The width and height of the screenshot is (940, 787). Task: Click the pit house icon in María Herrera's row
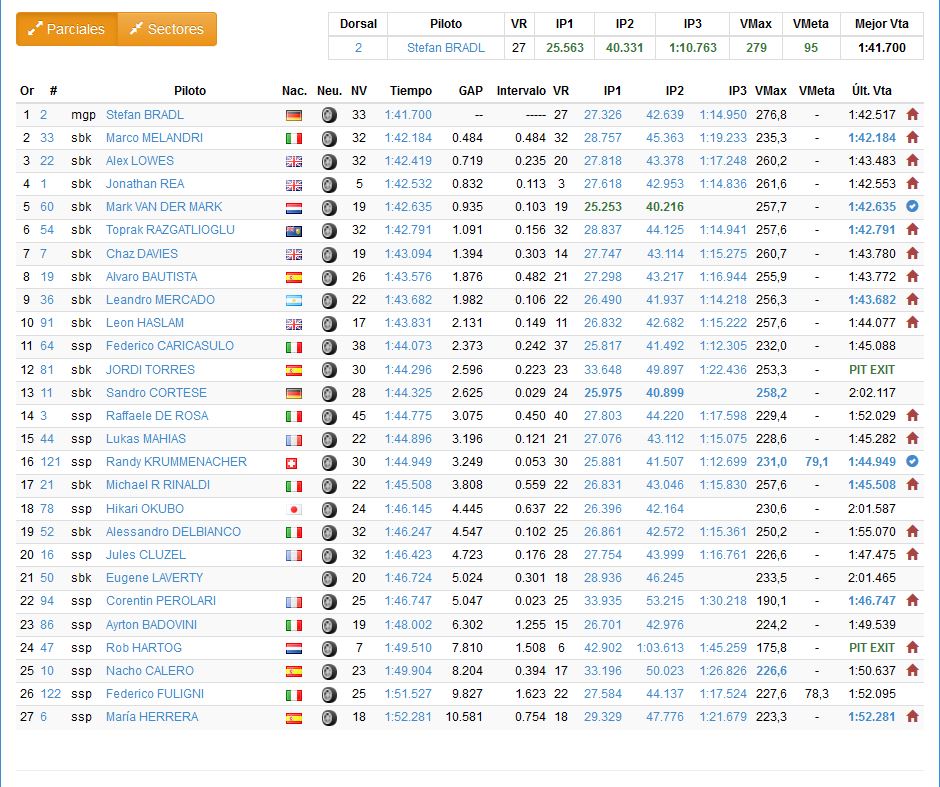pyautogui.click(x=912, y=717)
